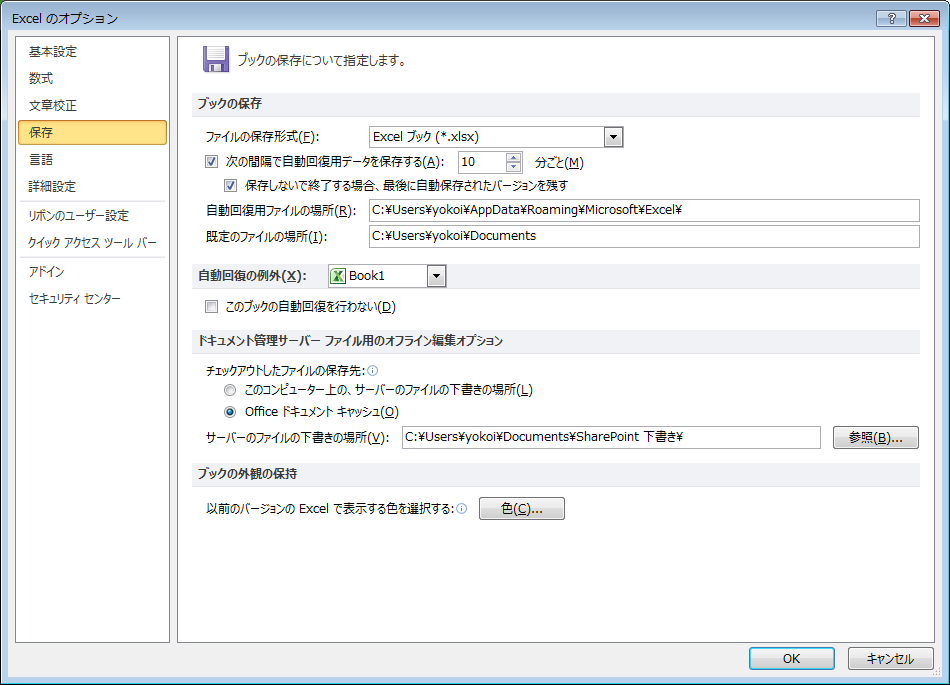The width and height of the screenshot is (950, 685).
Task: Click the info icon beside チェックアウトしたファイルの保存先
Action: (373, 370)
